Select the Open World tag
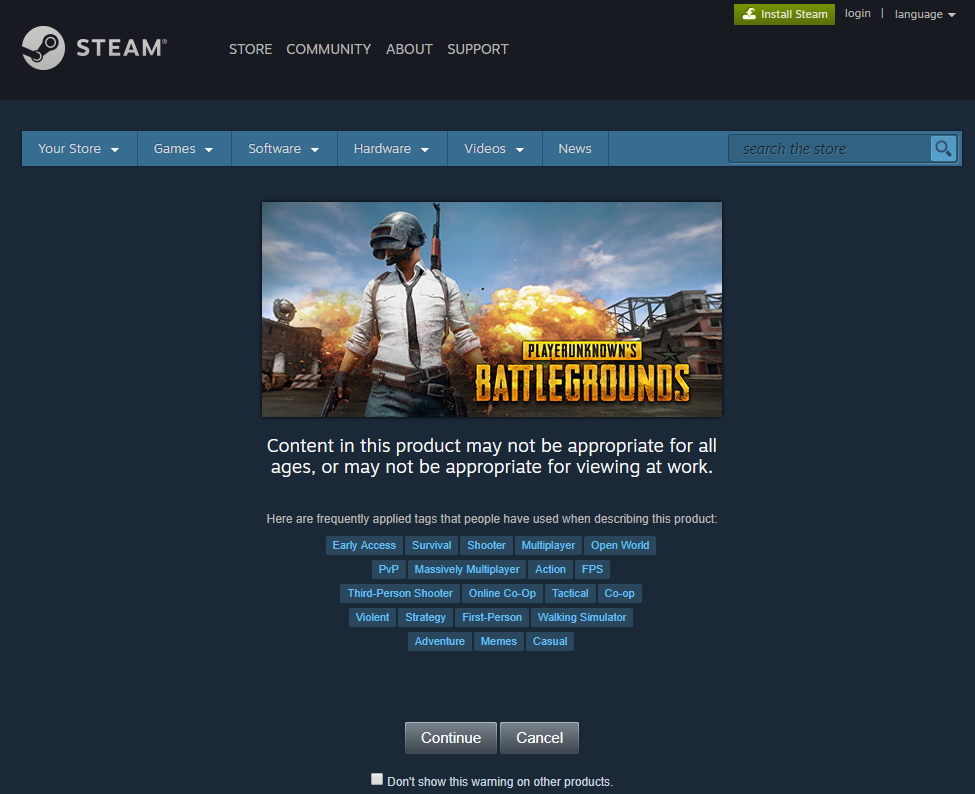975x794 pixels. [620, 545]
